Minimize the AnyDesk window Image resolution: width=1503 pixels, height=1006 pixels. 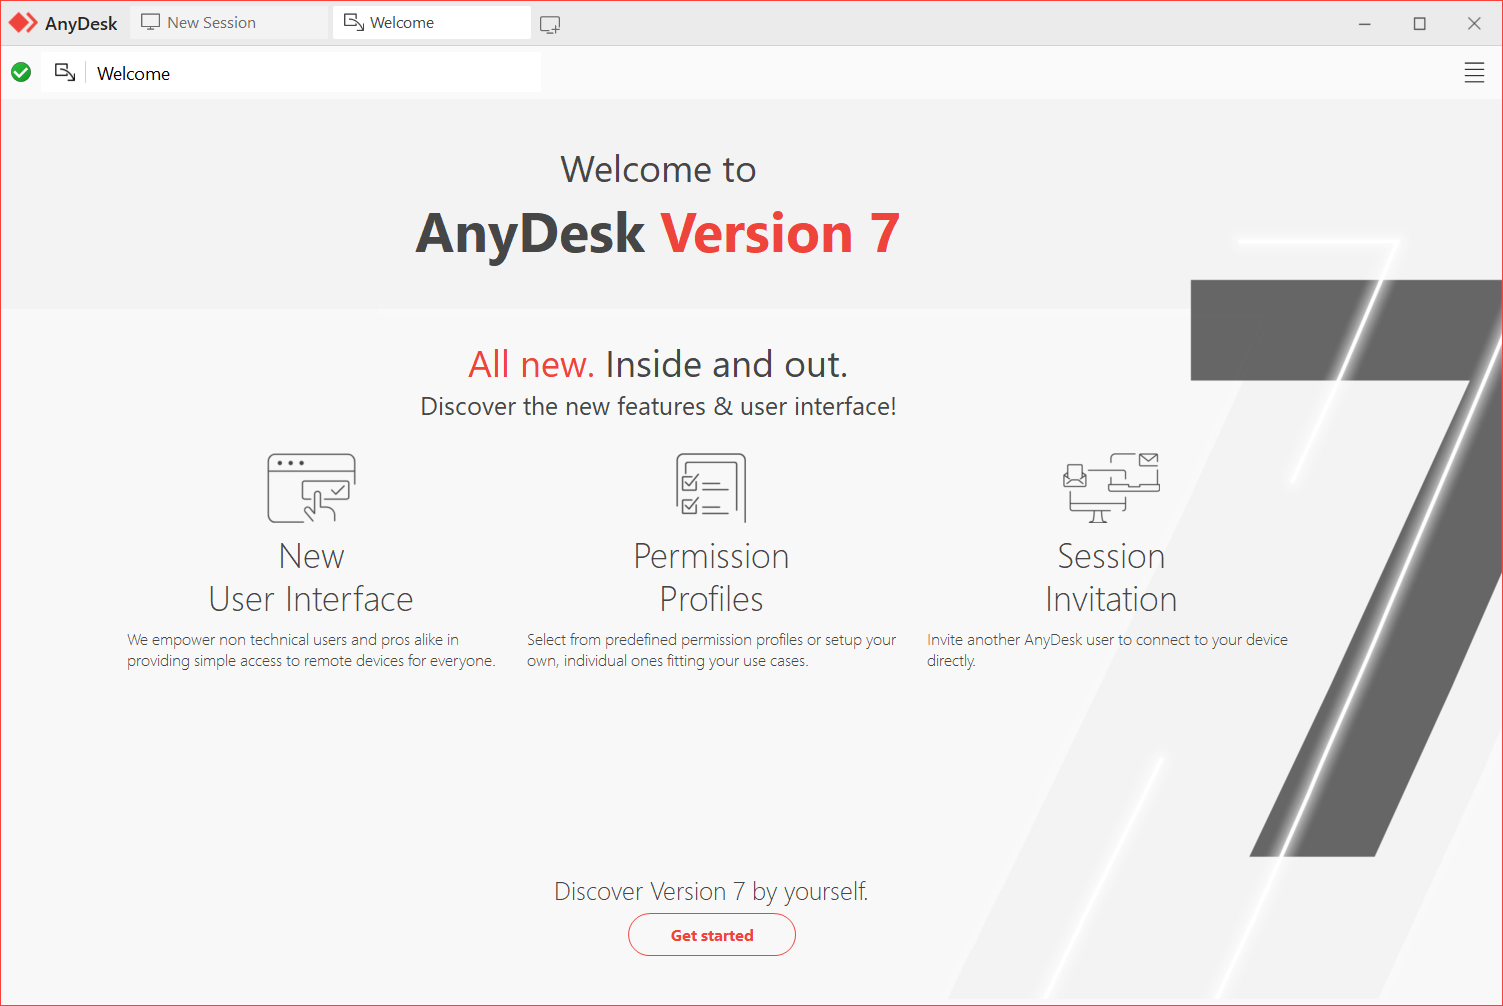click(1364, 23)
